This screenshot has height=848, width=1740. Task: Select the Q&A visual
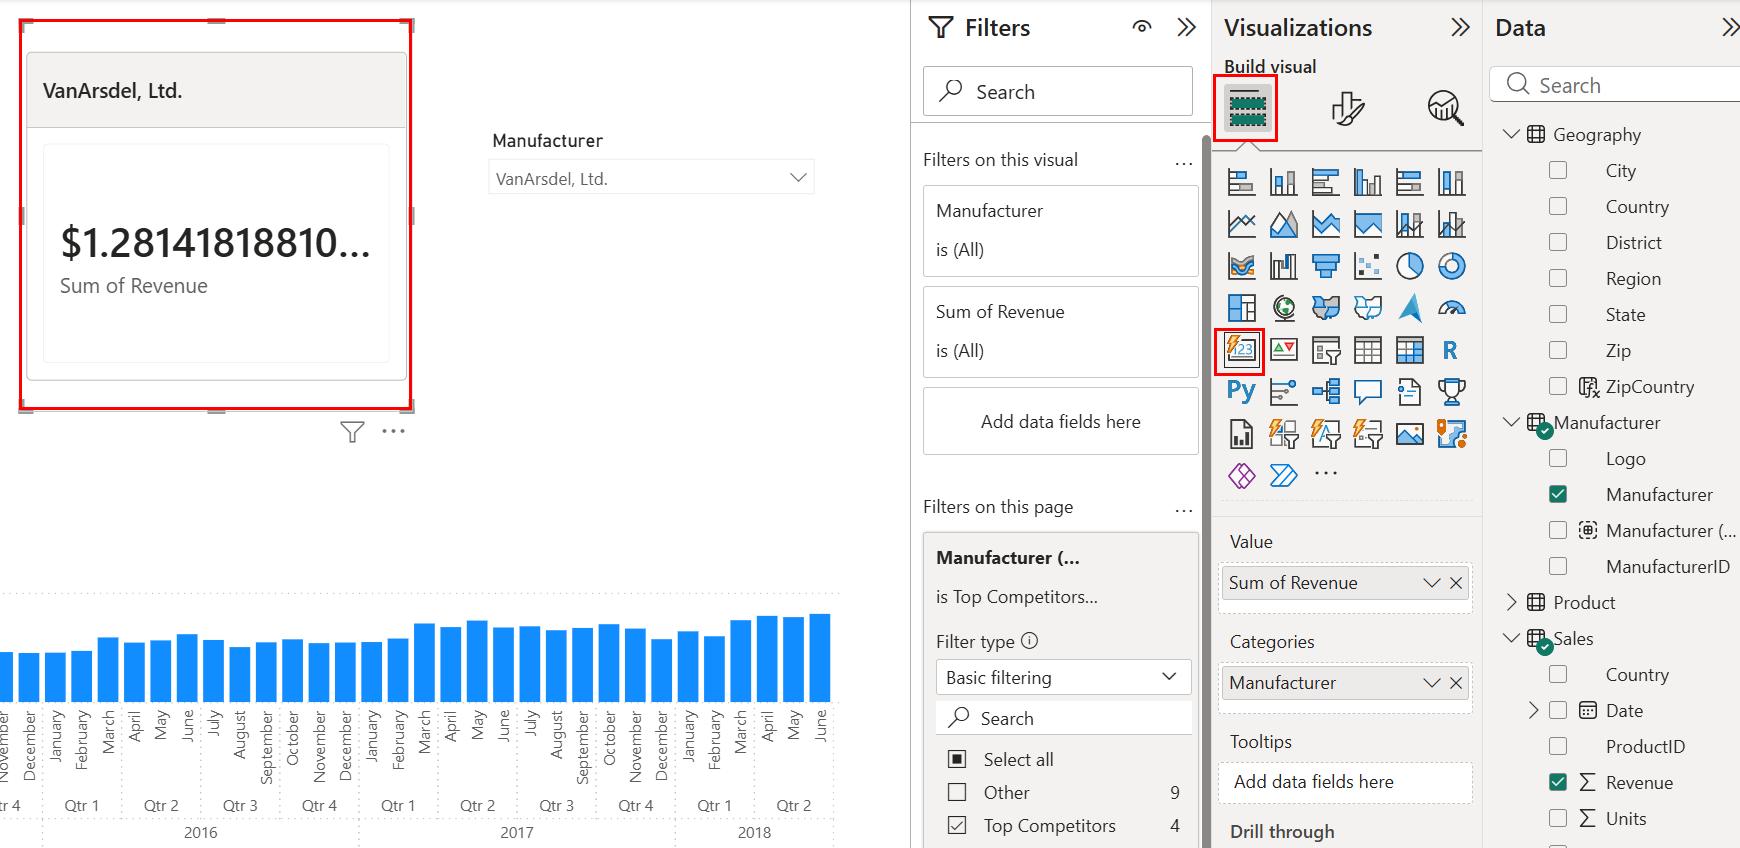[1367, 392]
